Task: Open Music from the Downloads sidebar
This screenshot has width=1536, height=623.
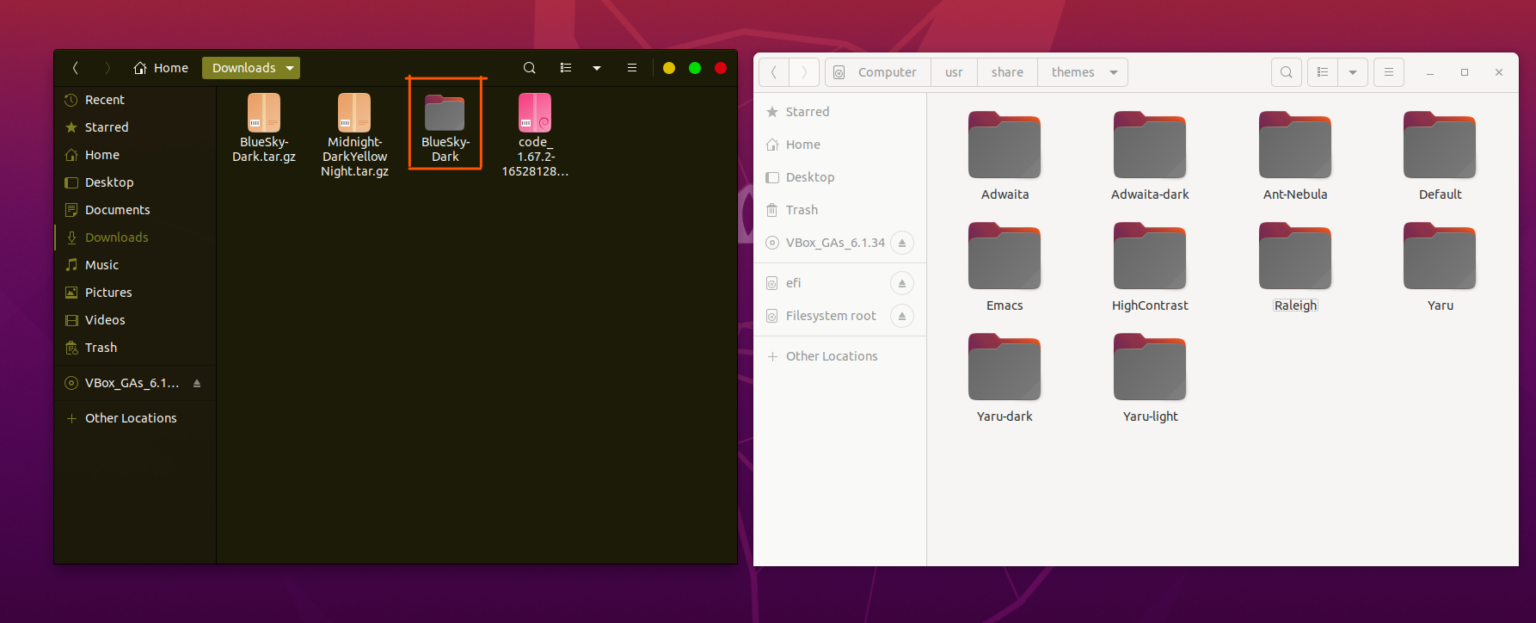Action: pyautogui.click(x=100, y=264)
